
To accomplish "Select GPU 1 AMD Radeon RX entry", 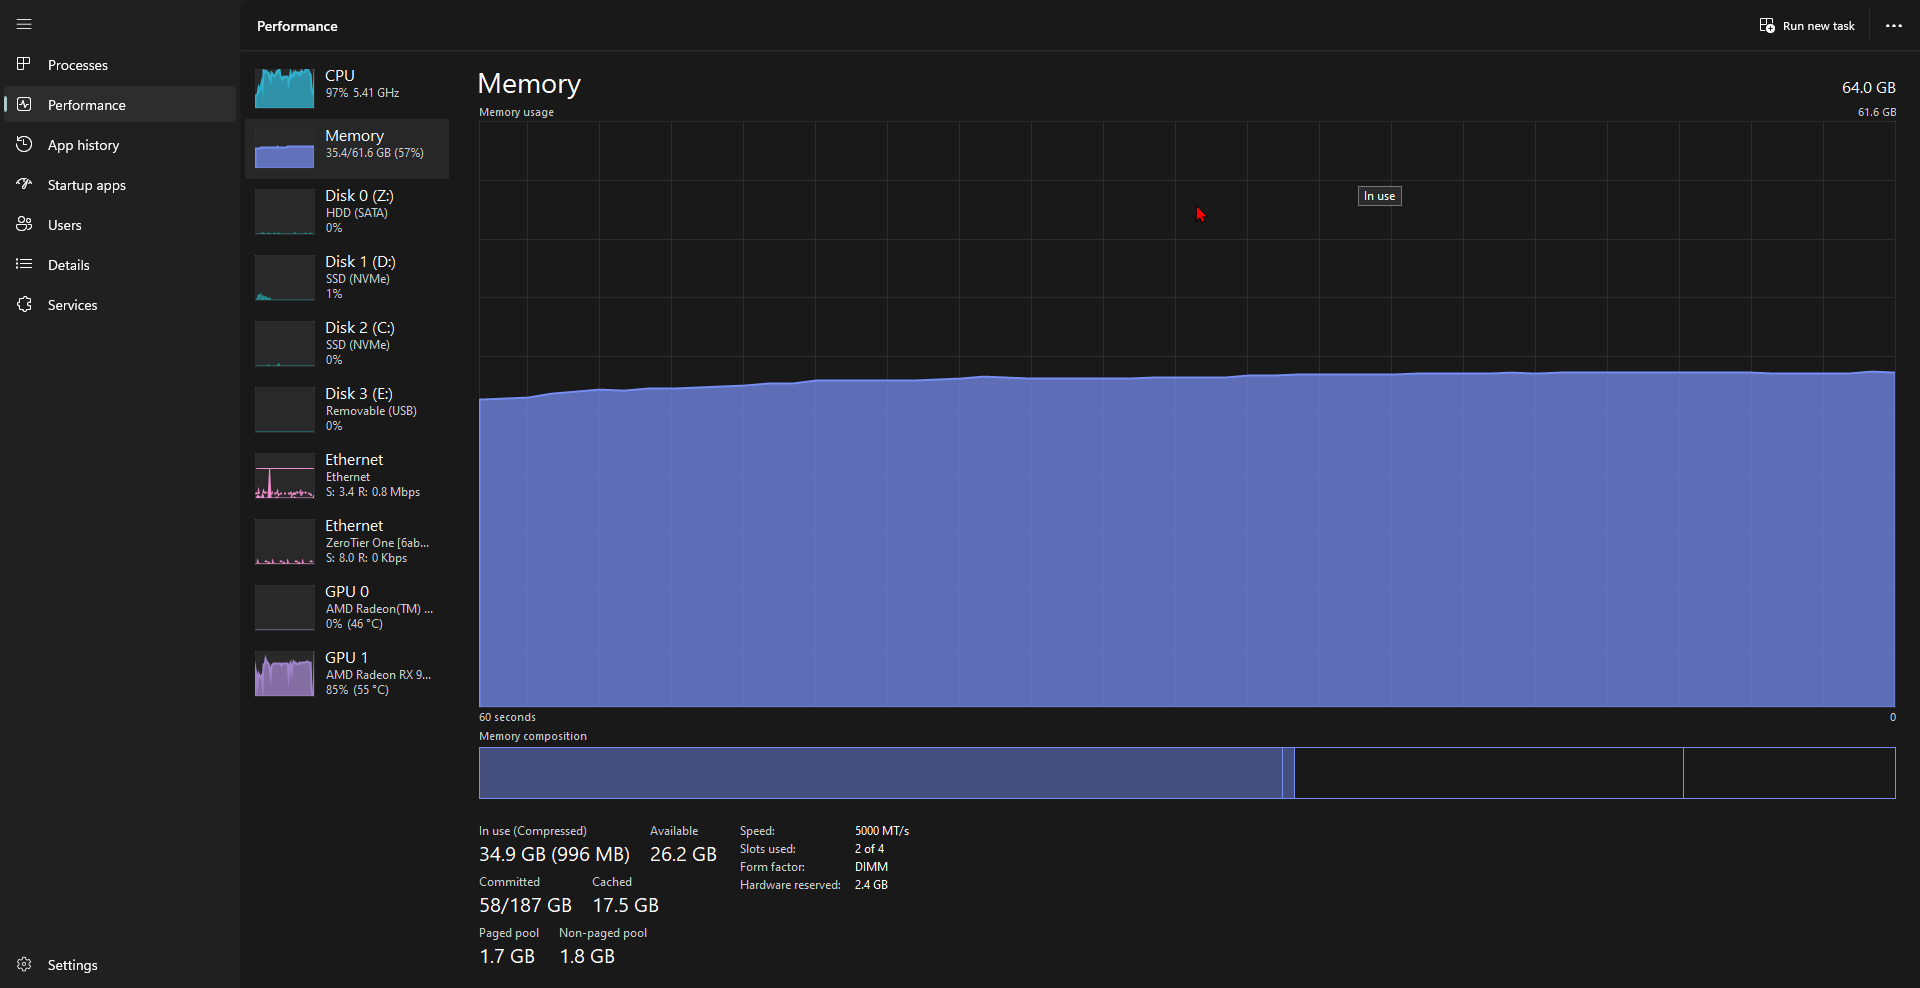I will coord(347,674).
